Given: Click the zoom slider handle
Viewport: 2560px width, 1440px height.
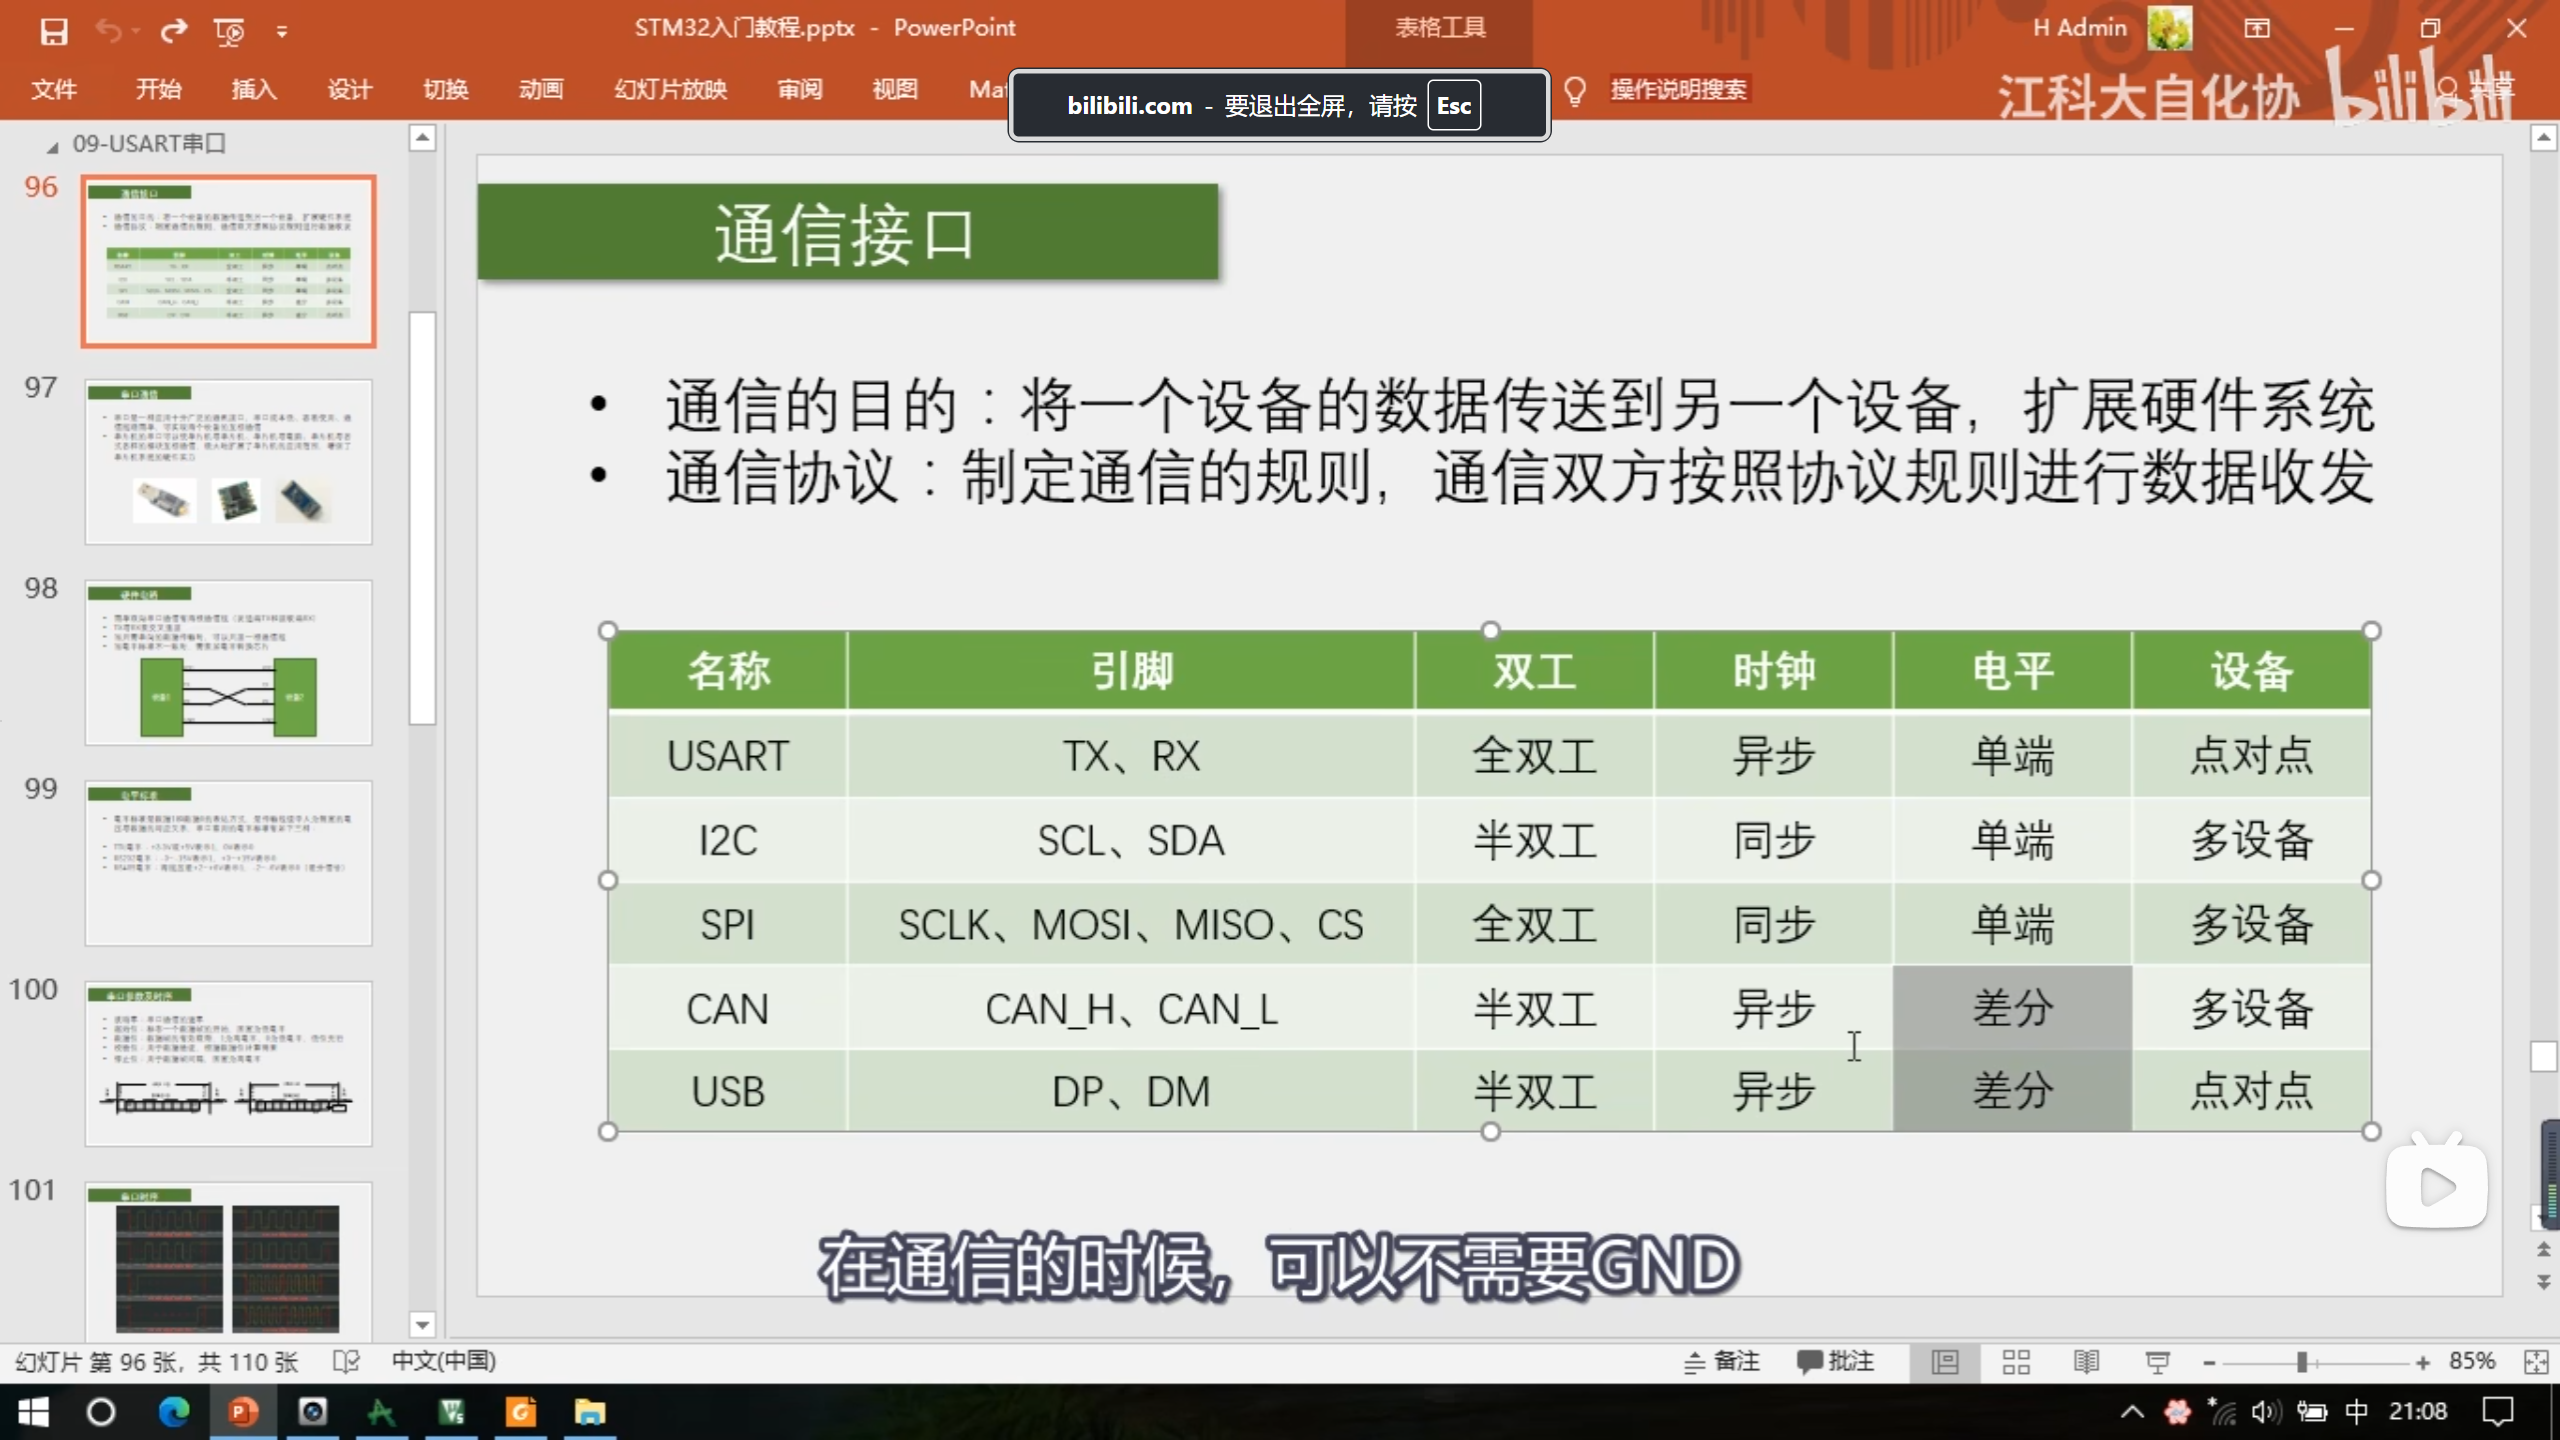Looking at the screenshot, I should [x=2302, y=1362].
